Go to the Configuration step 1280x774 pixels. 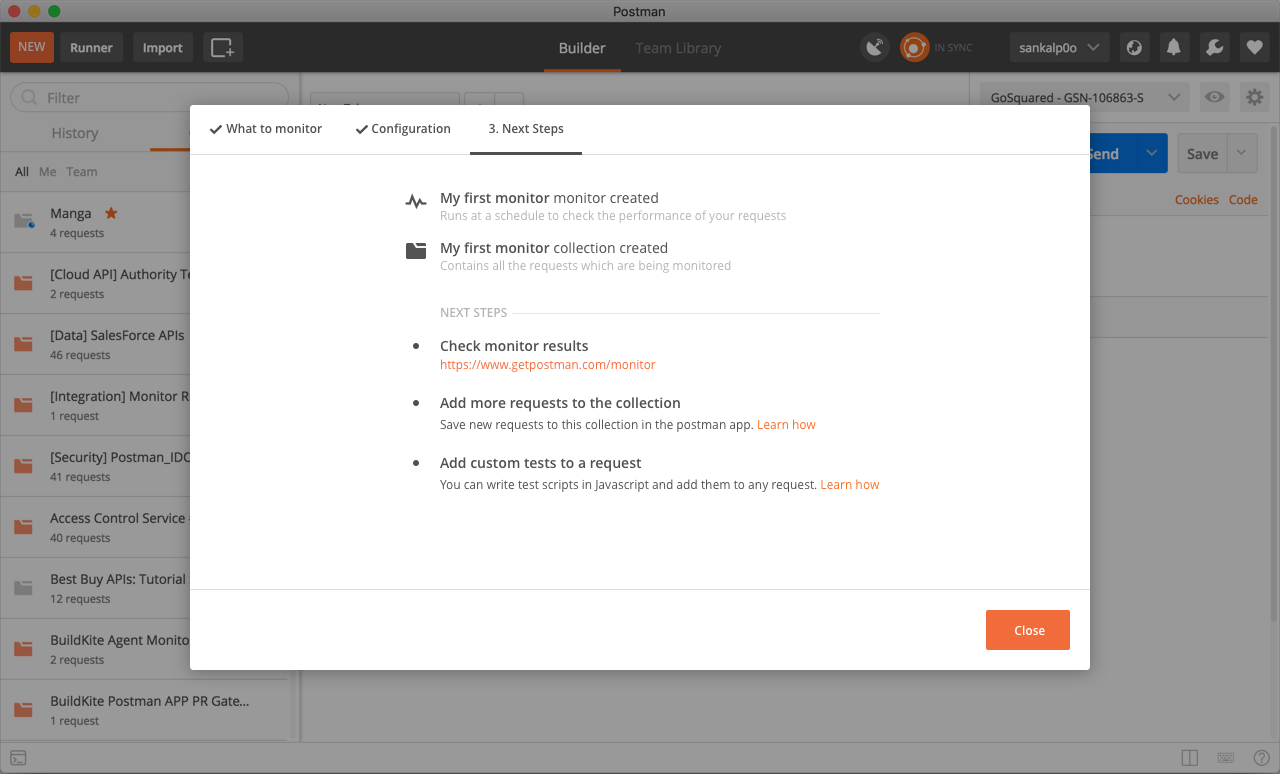(x=403, y=129)
